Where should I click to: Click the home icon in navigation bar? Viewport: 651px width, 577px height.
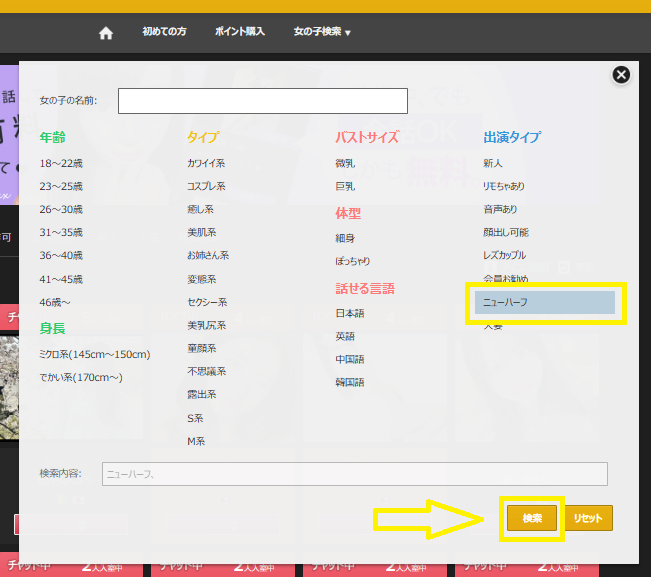click(106, 32)
